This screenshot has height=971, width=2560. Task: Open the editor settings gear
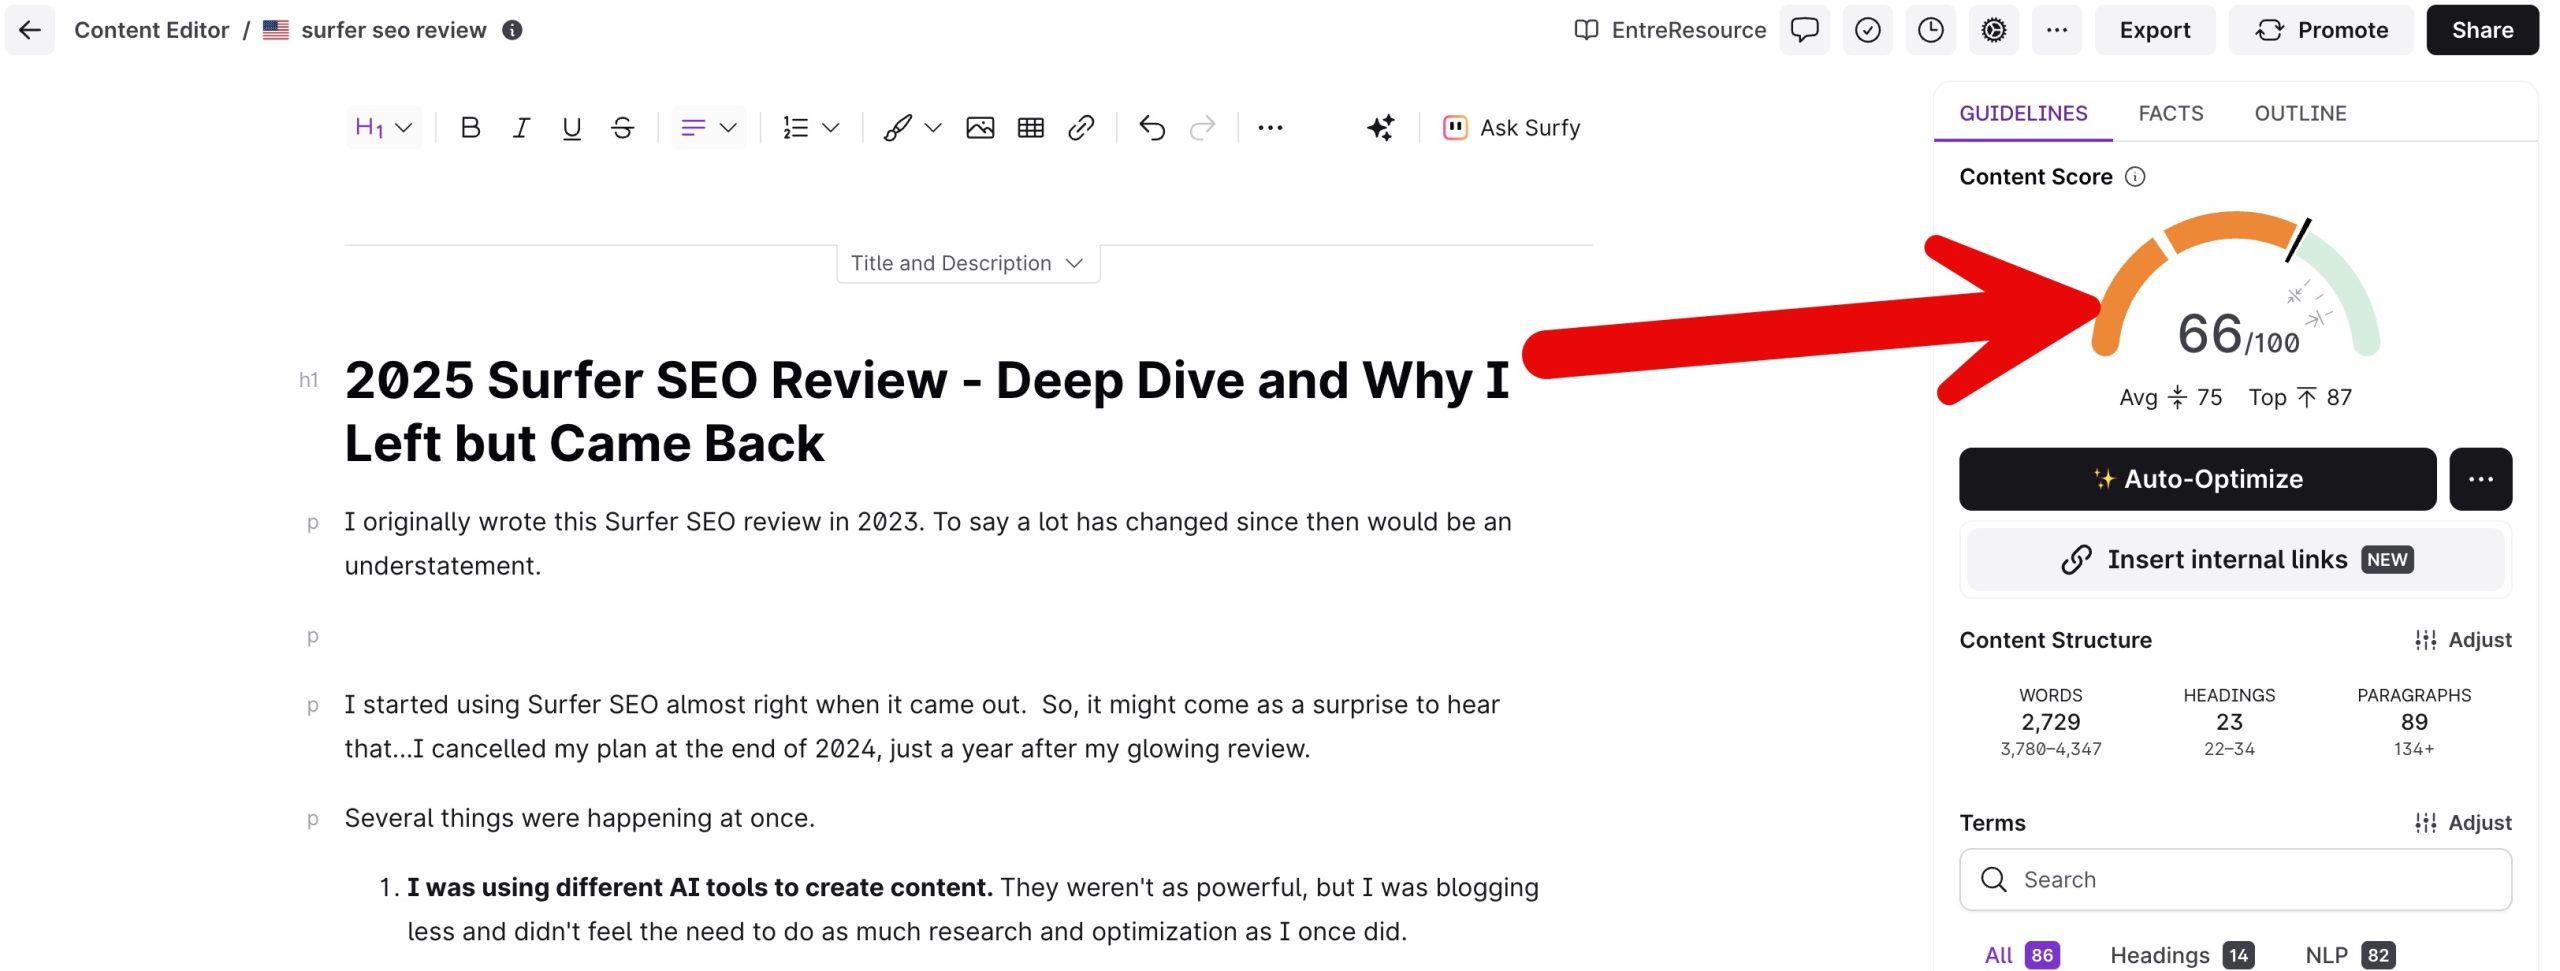click(1993, 30)
